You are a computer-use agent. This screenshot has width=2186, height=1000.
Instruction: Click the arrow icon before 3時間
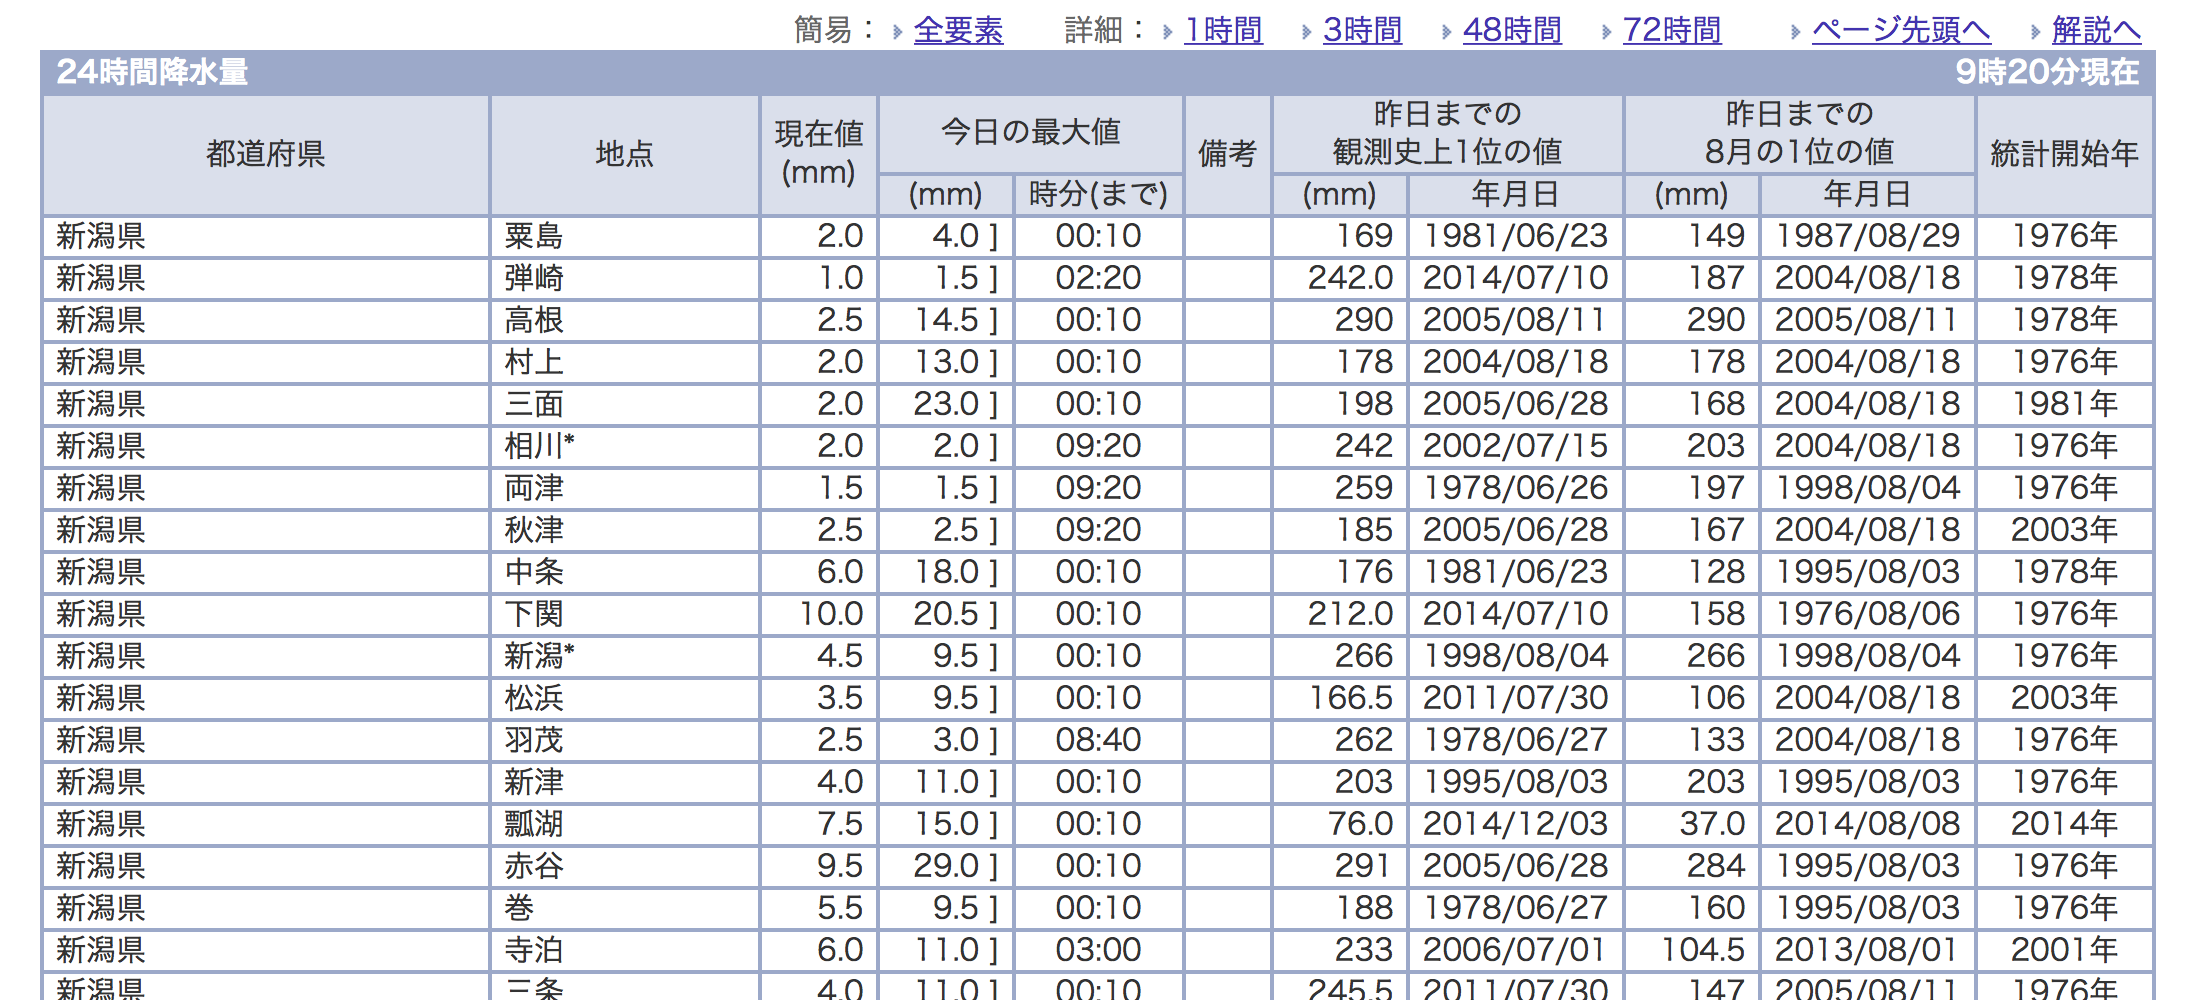(1306, 32)
